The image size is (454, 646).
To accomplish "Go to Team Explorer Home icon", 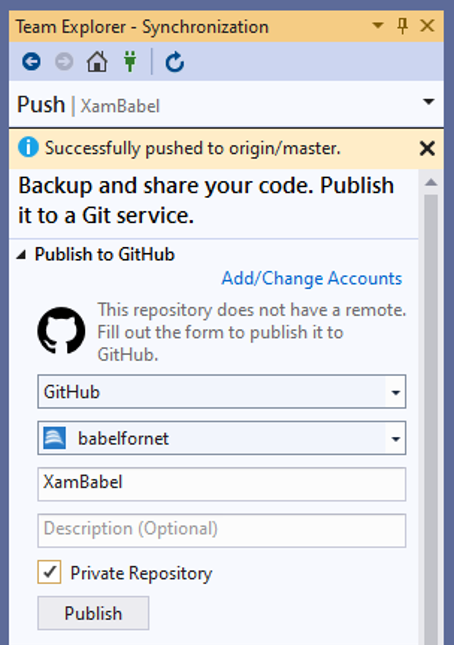I will point(97,62).
